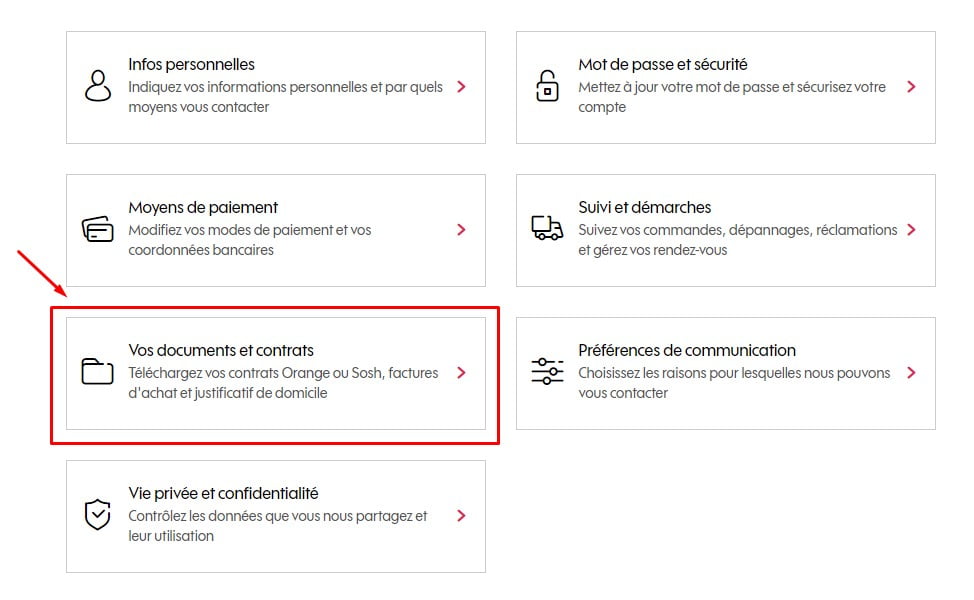Select the Mot de passe et sécurité title
Viewport: 974px width, 600px height.
[x=662, y=65]
